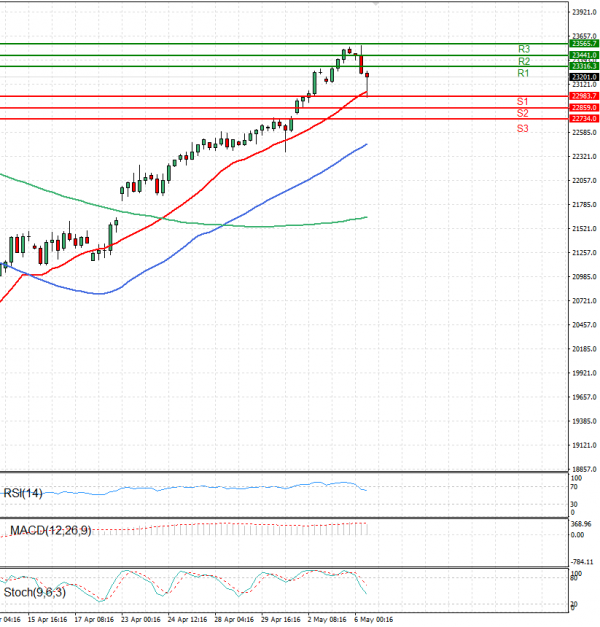Click the 2 May 08:16 time label
Image resolution: width=600 pixels, height=627 pixels.
[x=327, y=619]
